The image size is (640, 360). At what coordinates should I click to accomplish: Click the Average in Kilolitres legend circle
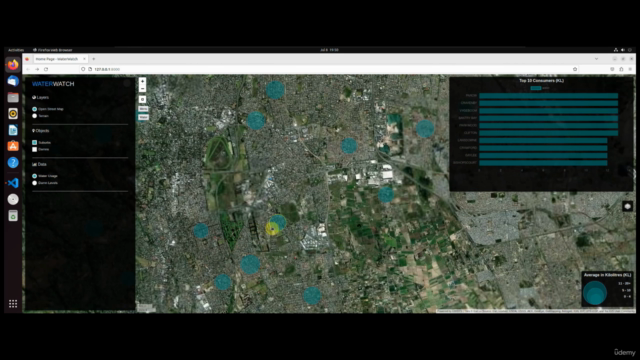(x=595, y=293)
